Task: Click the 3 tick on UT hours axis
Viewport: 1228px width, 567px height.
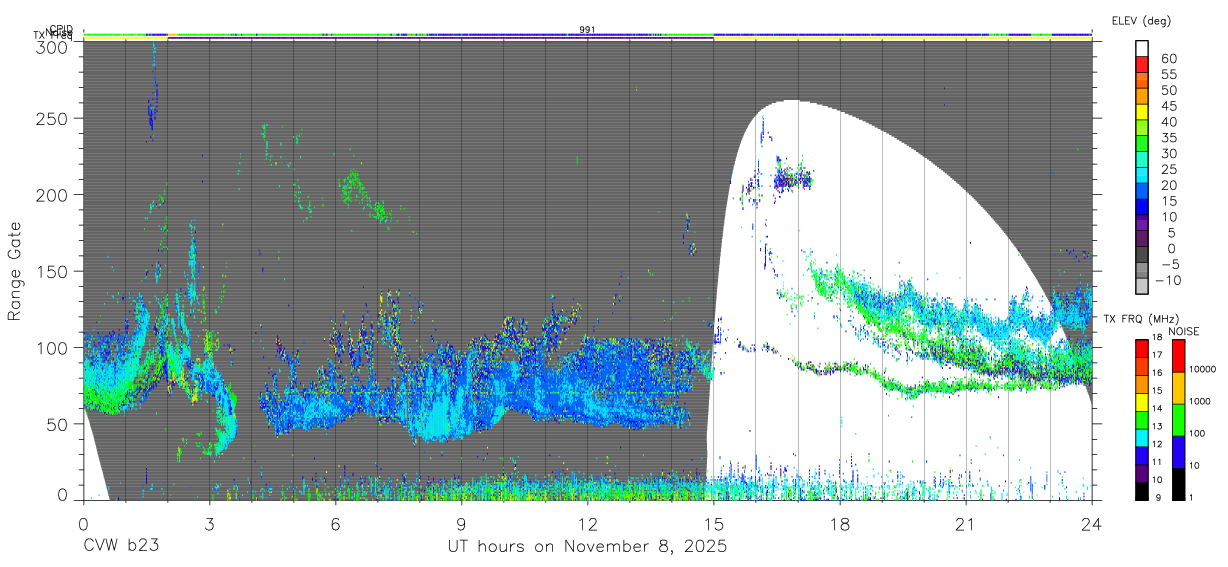Action: [x=209, y=524]
